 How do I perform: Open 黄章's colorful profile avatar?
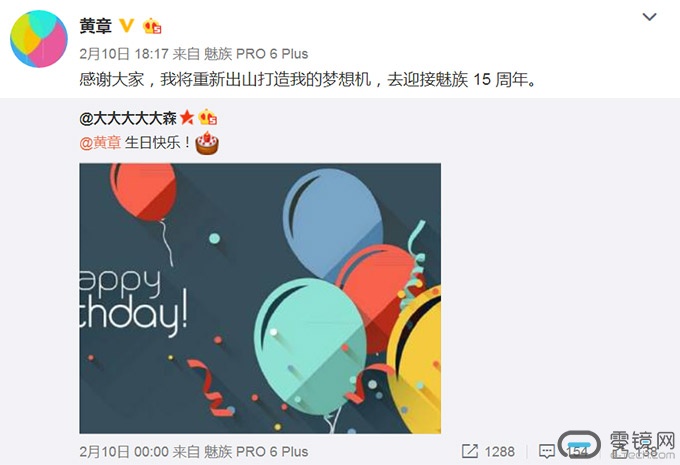[39, 39]
